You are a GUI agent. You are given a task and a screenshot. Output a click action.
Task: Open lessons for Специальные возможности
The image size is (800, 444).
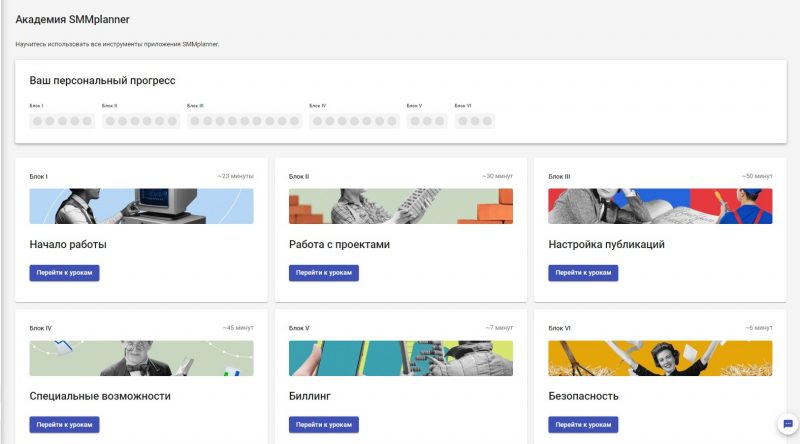(x=64, y=425)
